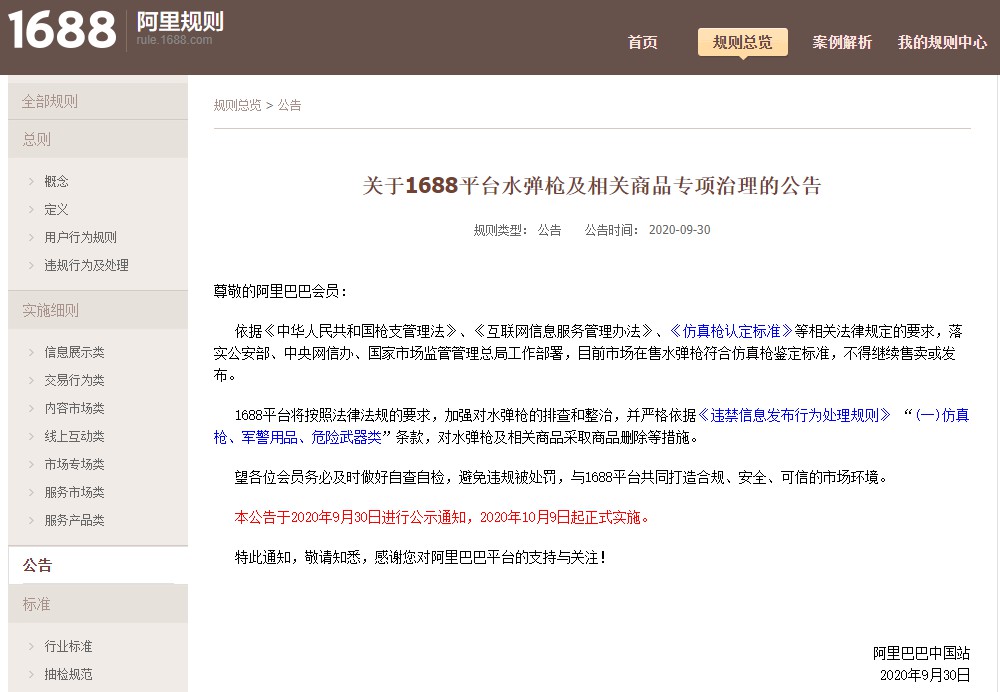
Task: Click the chevron arrow beside 线上互动类
Action: tap(31, 436)
